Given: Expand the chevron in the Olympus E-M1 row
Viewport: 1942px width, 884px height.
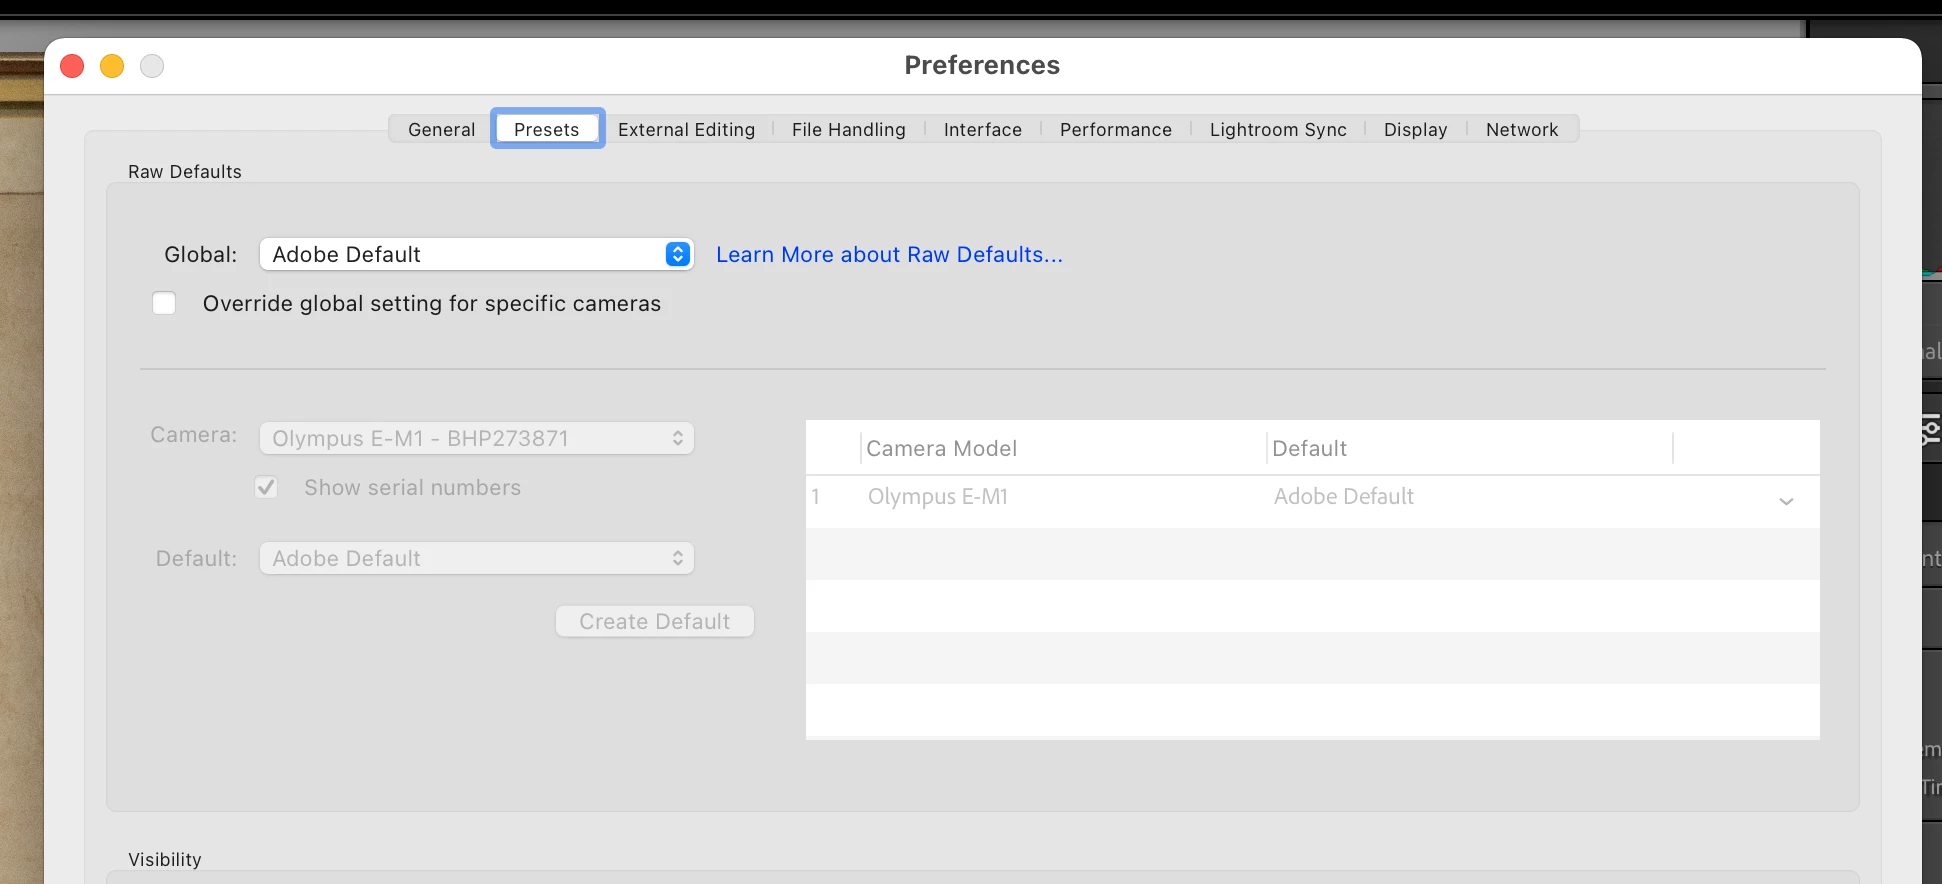Looking at the screenshot, I should [x=1786, y=501].
